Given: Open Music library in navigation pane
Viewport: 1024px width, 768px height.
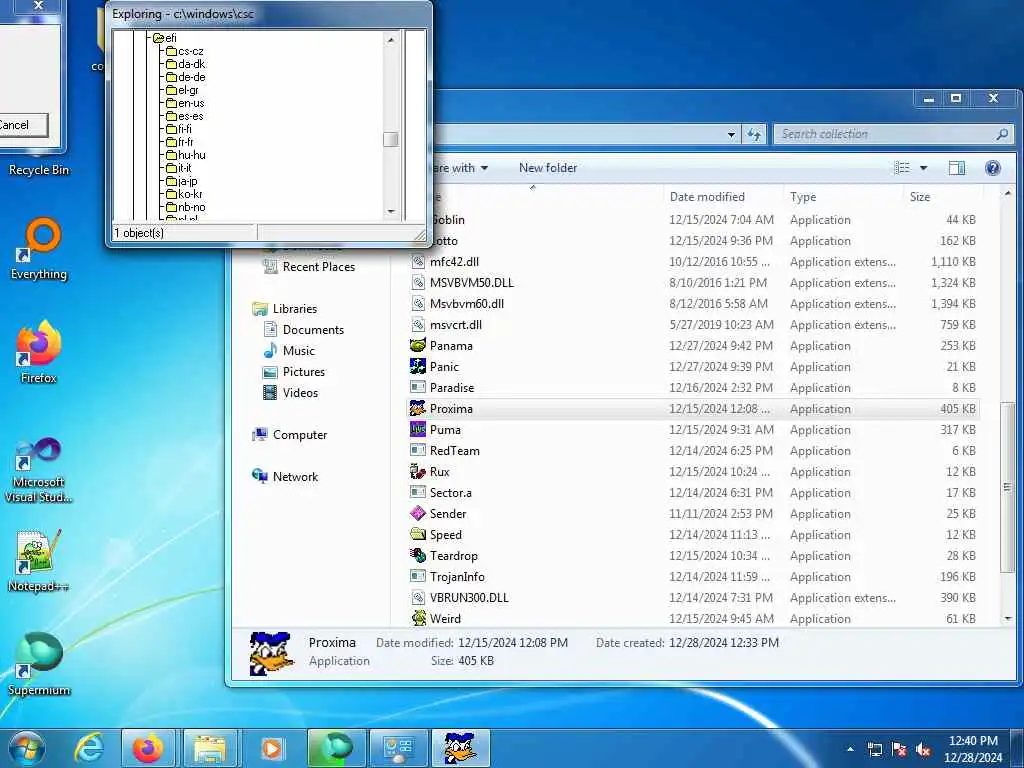Looking at the screenshot, I should point(289,351).
